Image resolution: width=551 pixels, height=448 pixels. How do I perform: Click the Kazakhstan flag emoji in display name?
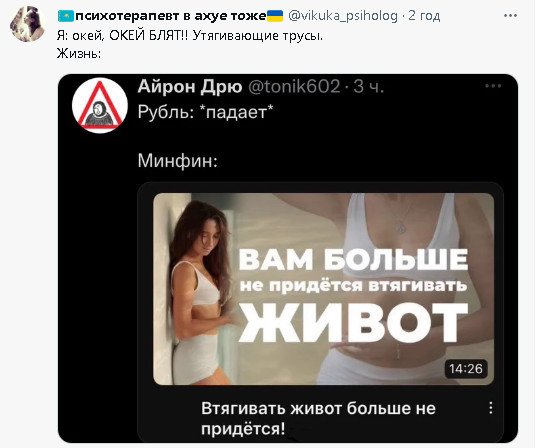click(x=66, y=16)
